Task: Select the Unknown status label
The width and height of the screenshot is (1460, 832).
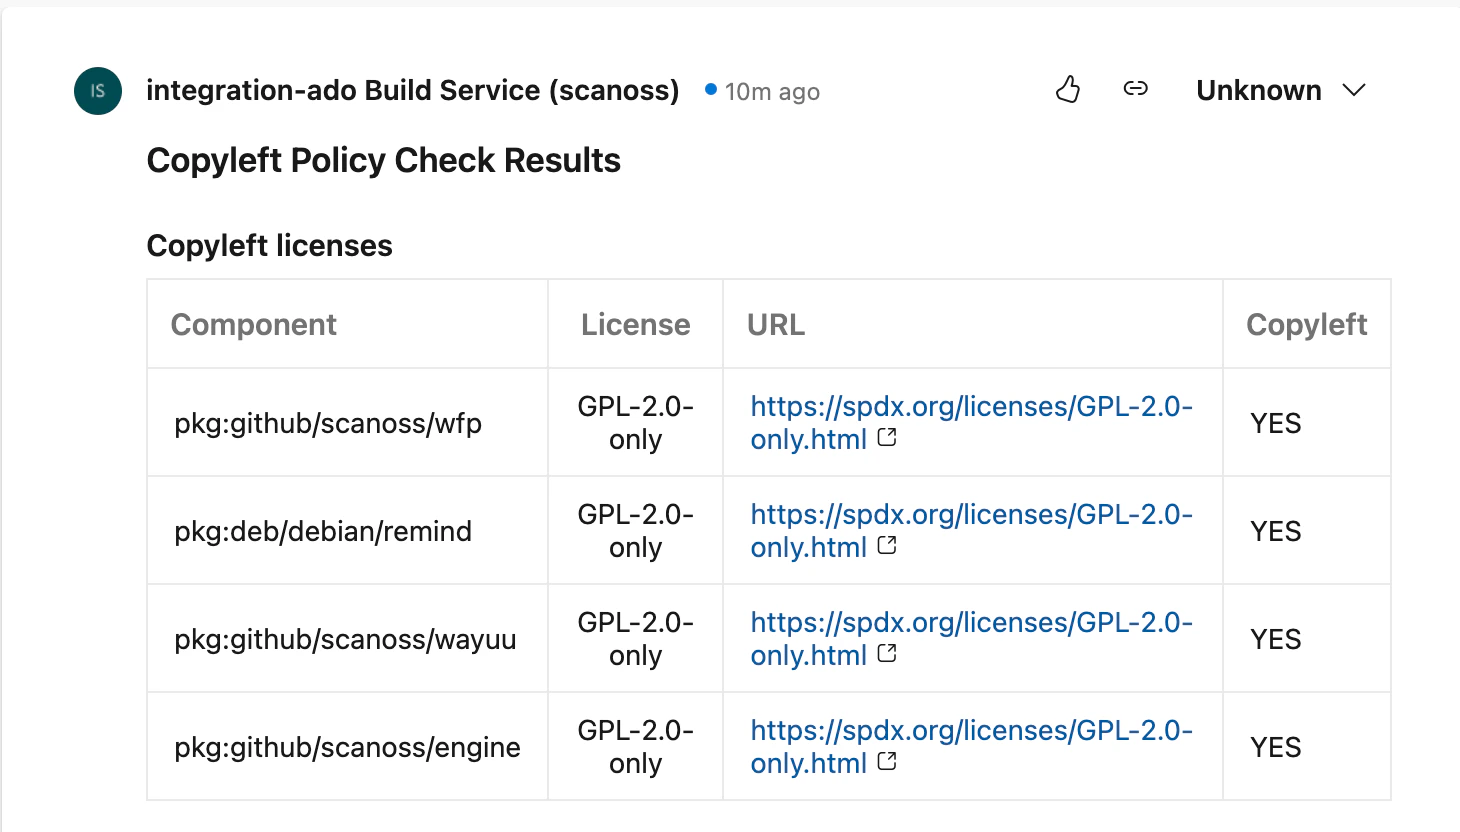Action: pos(1258,90)
